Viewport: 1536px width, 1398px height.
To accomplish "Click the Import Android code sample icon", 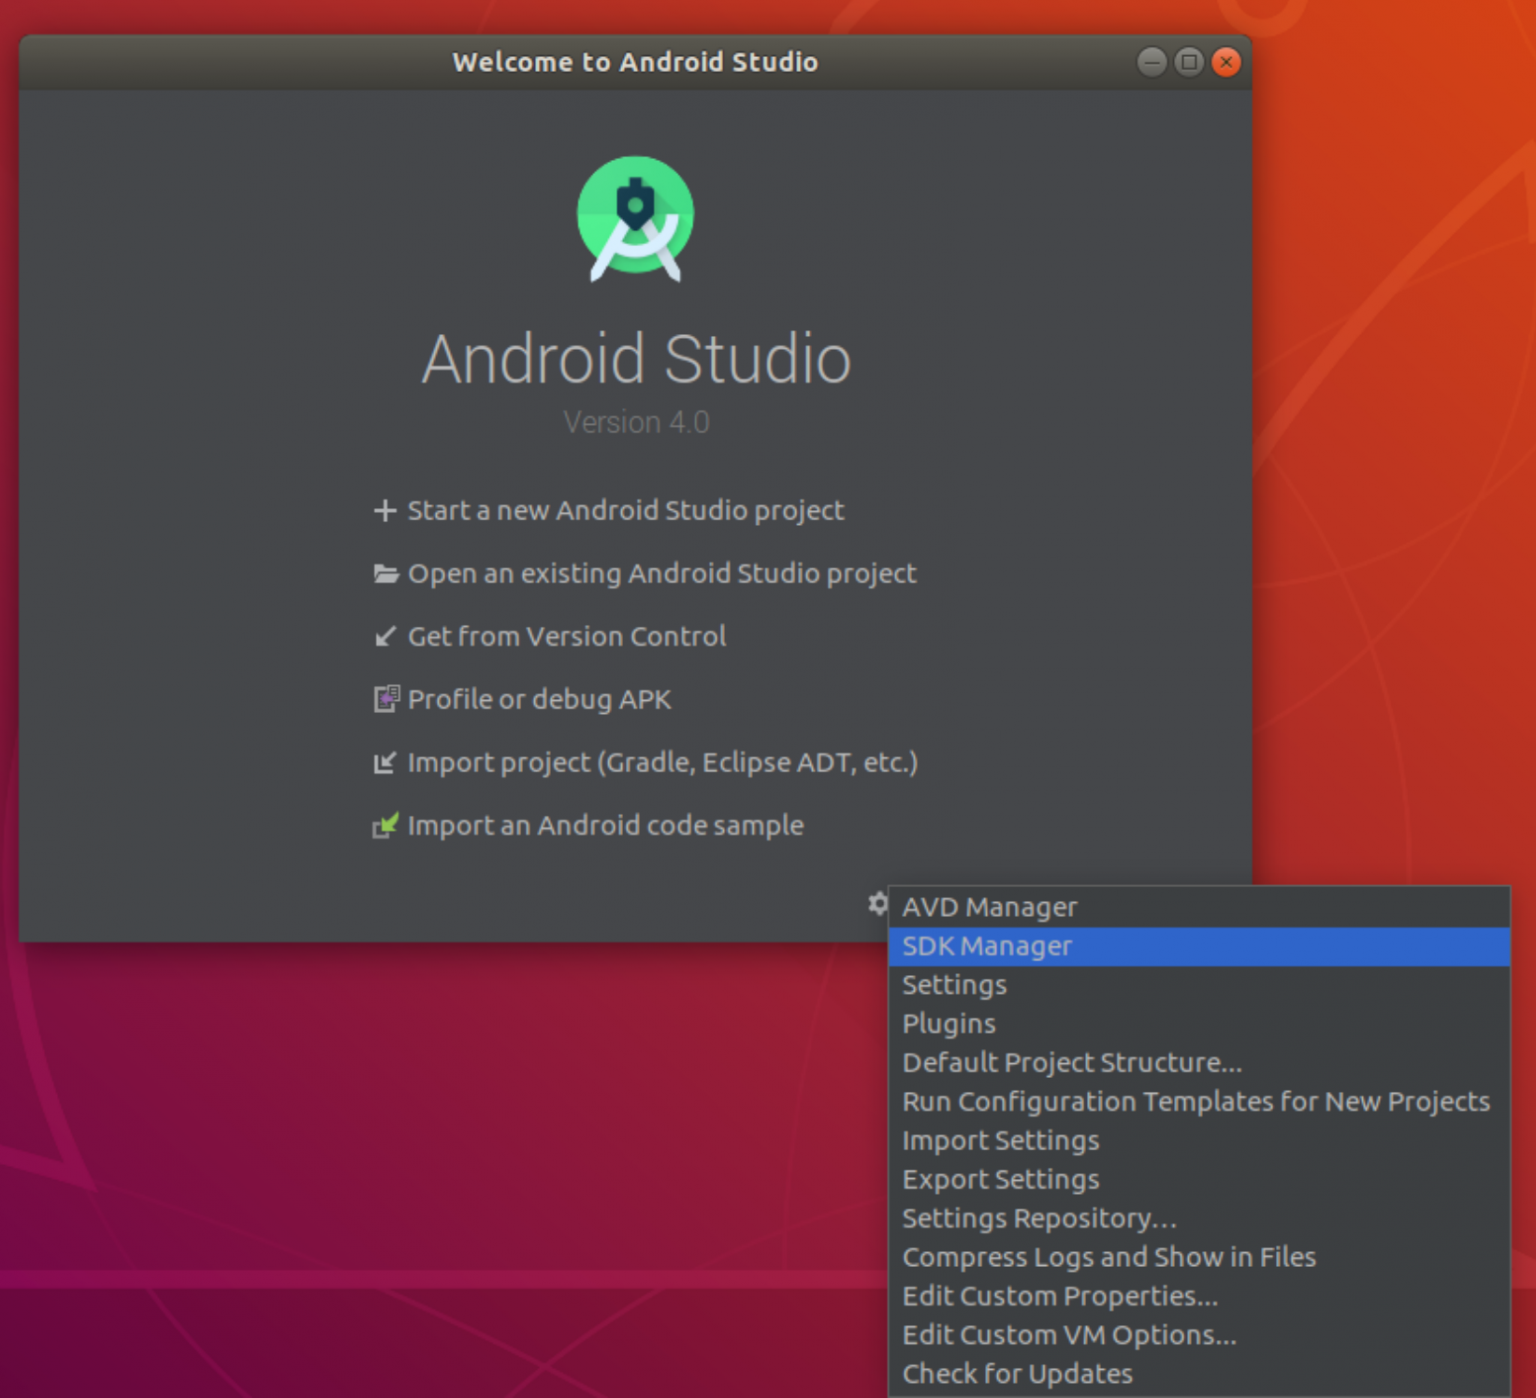I will click(x=385, y=825).
